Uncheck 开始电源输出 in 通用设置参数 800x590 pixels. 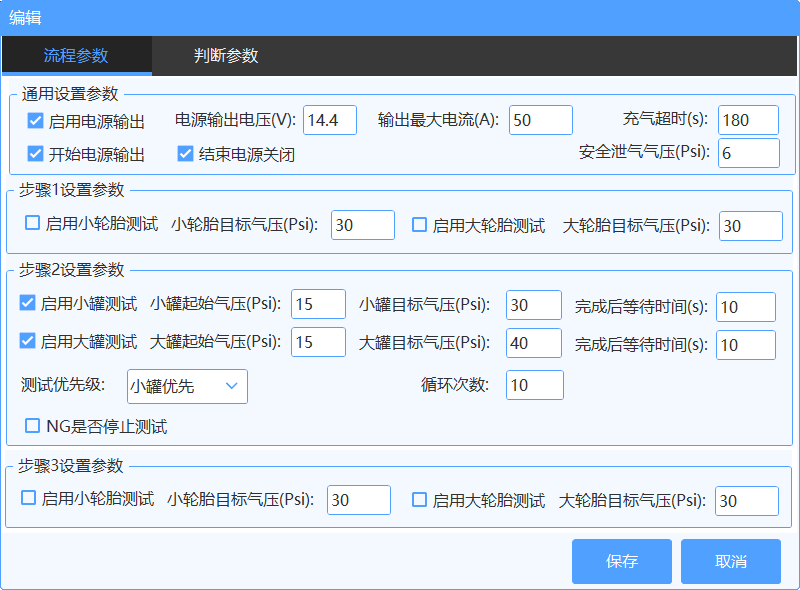click(33, 152)
